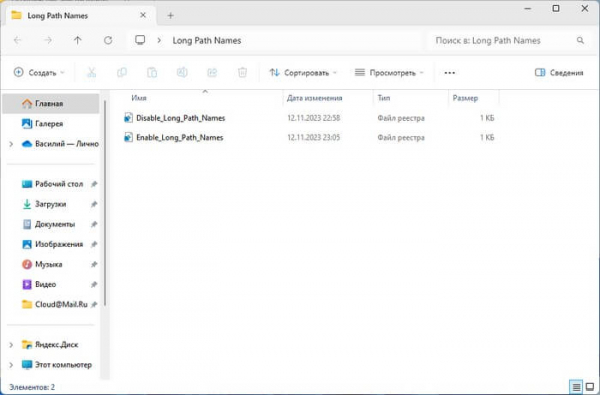The width and height of the screenshot is (600, 395).
Task: Expand the Яндекс.Диск tree node
Action: (x=11, y=345)
